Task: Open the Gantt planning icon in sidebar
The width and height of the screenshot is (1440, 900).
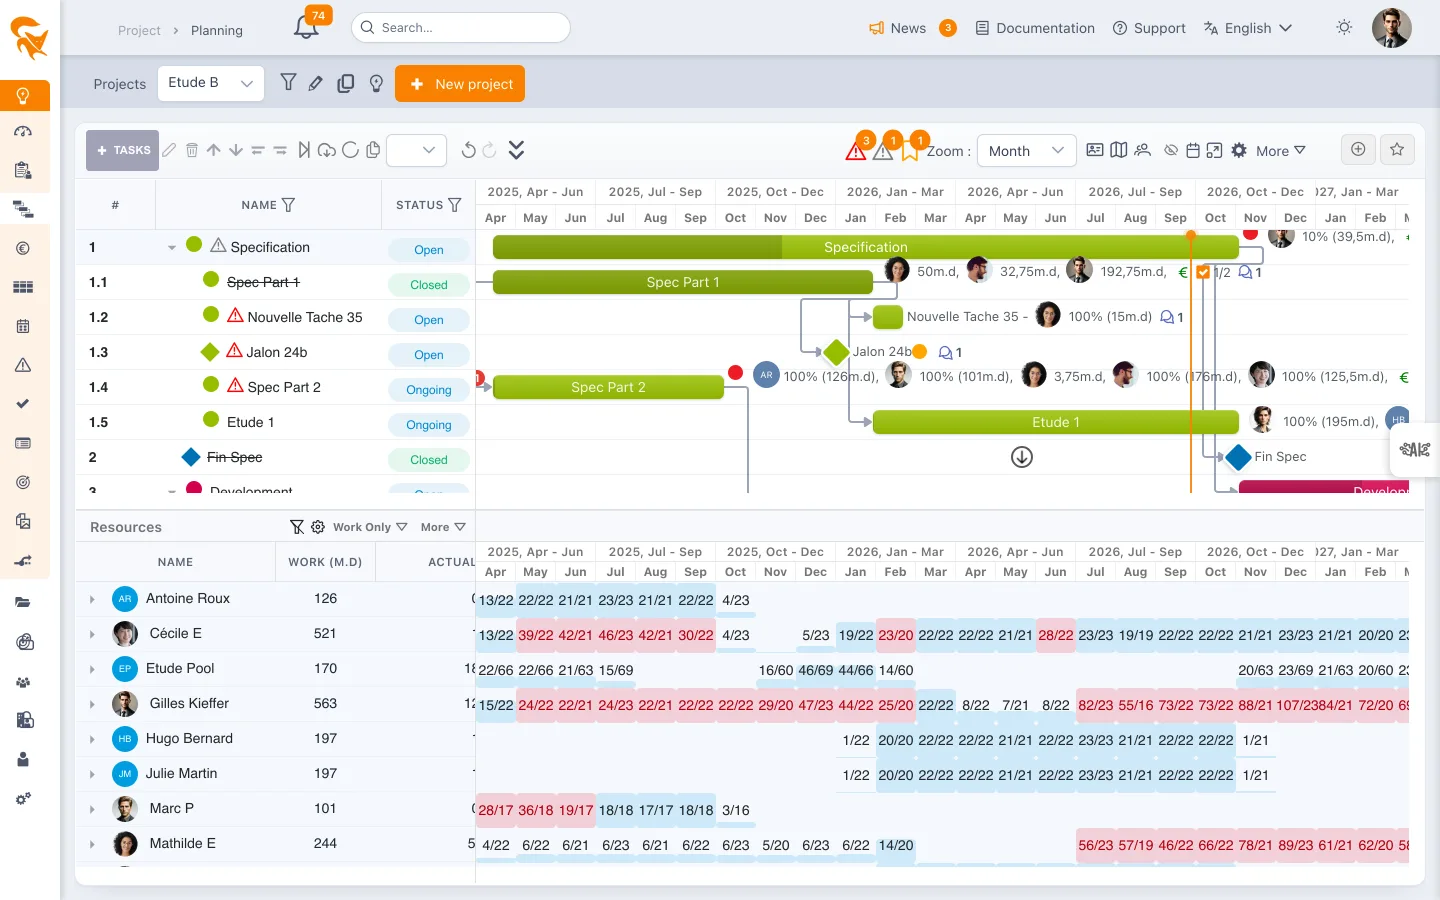Action: [x=23, y=209]
